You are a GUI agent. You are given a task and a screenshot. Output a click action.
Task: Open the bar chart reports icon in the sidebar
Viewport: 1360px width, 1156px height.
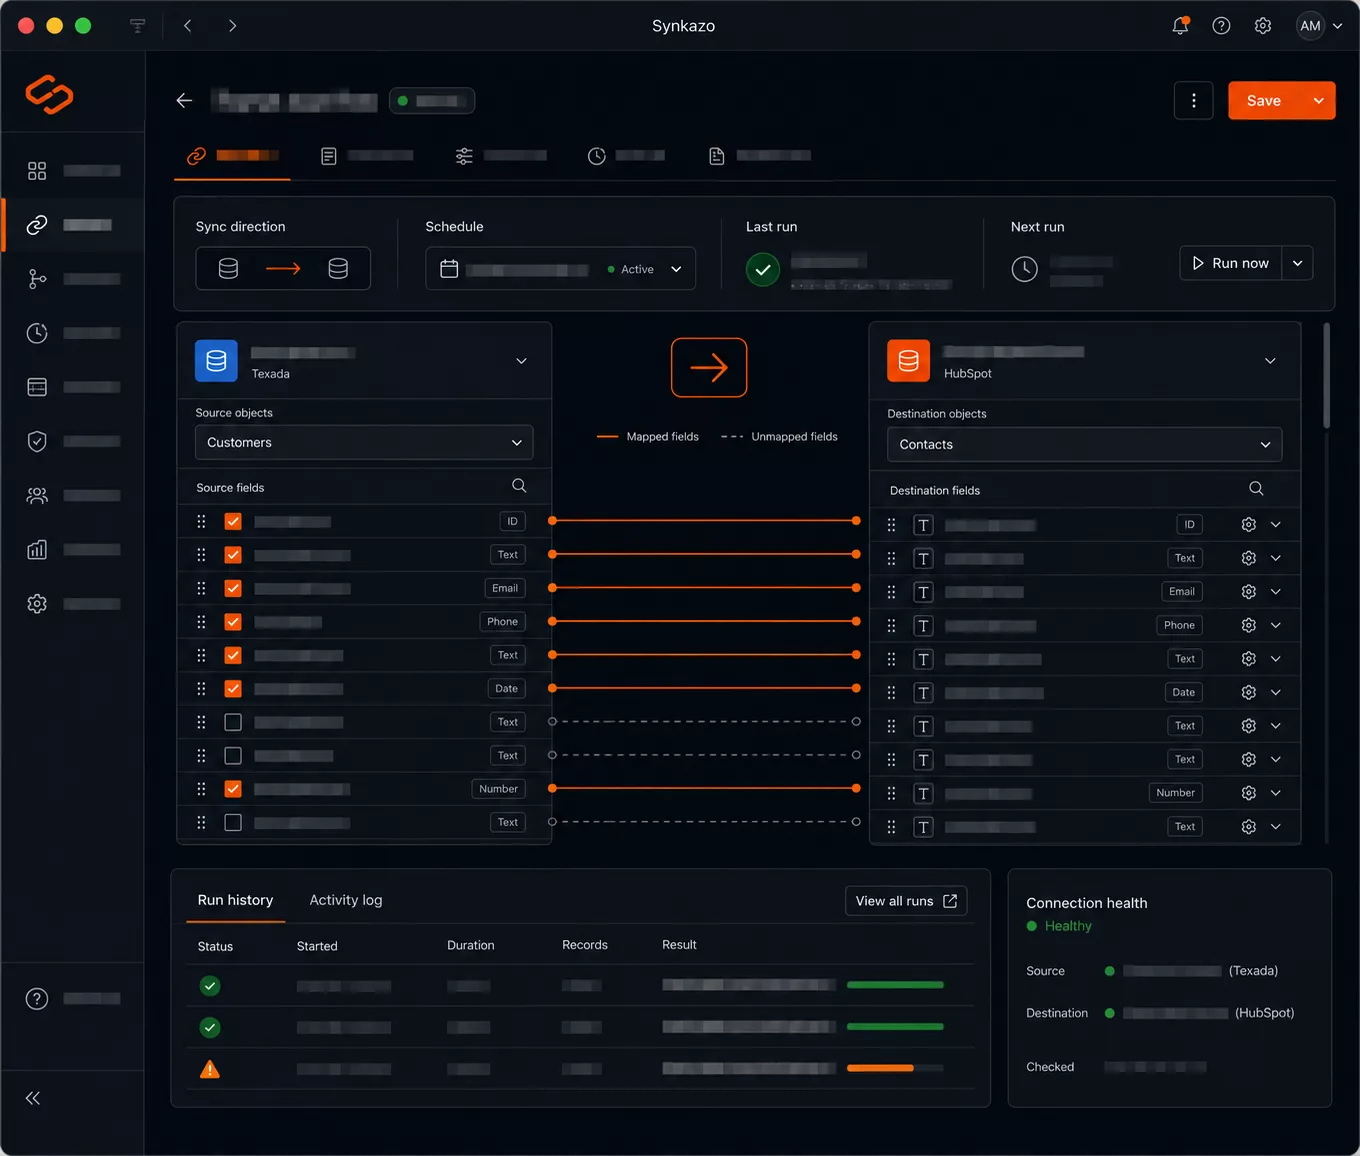tap(37, 549)
